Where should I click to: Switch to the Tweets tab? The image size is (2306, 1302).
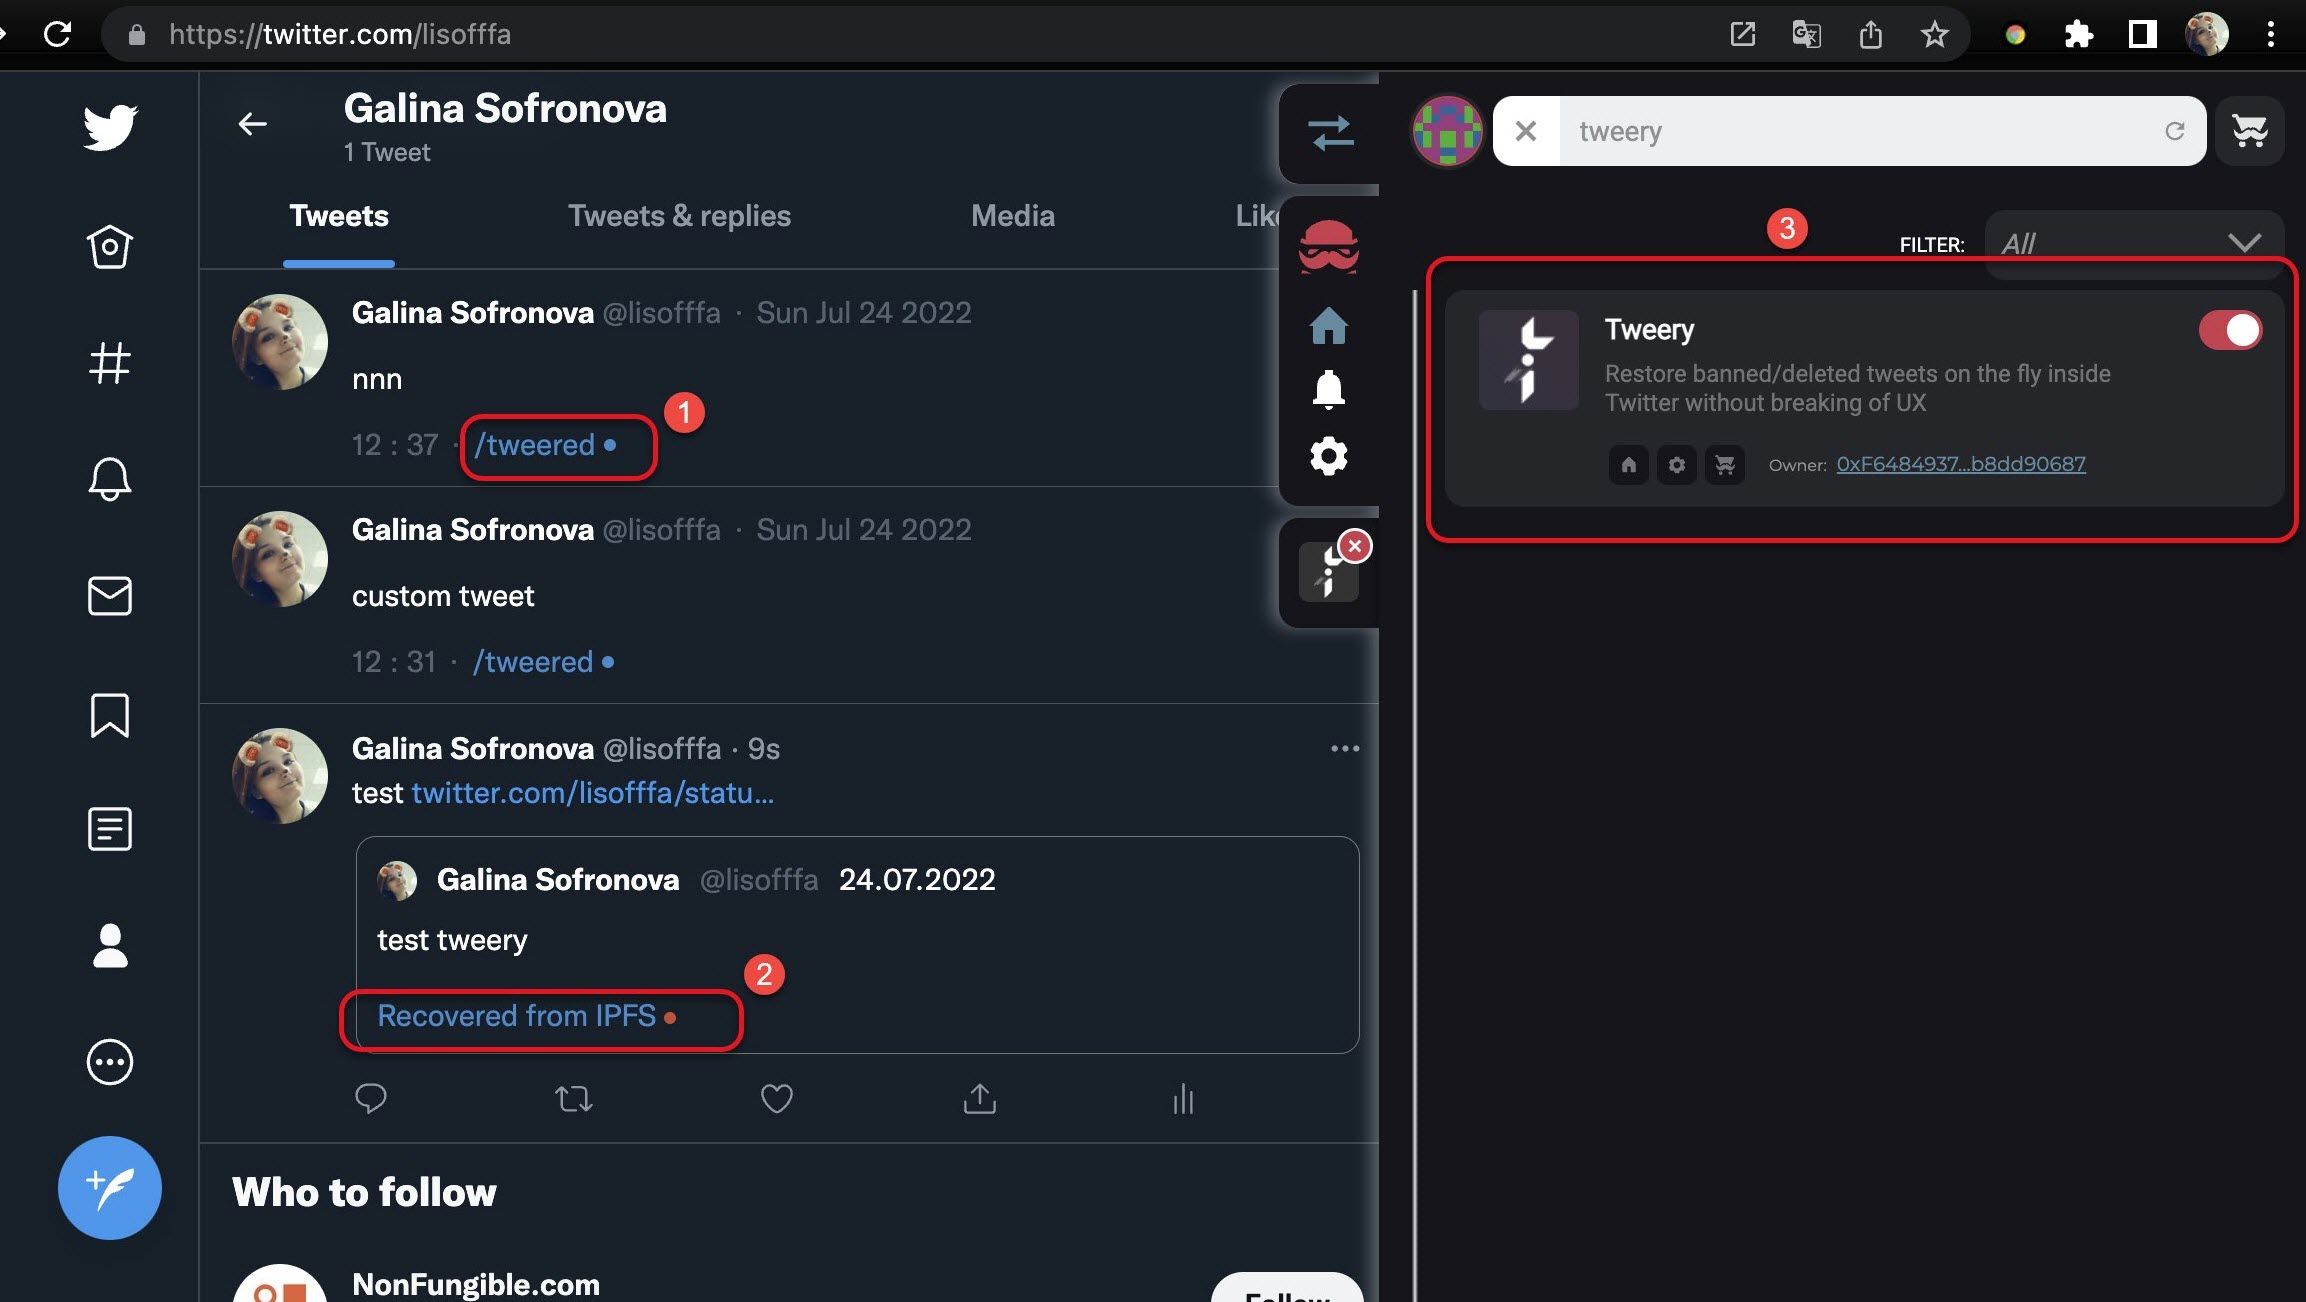click(339, 216)
